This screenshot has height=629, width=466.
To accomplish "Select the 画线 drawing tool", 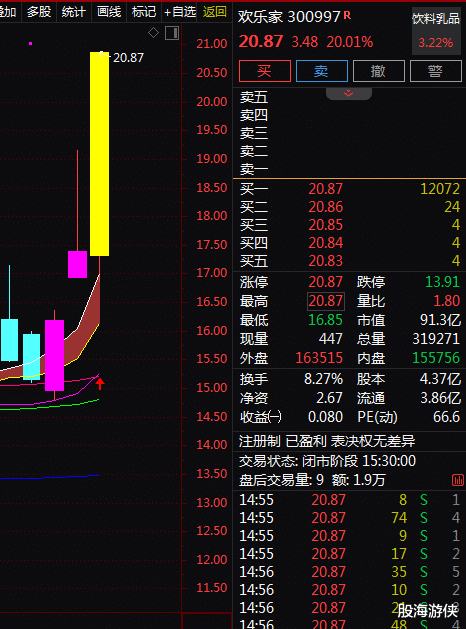I will point(109,12).
